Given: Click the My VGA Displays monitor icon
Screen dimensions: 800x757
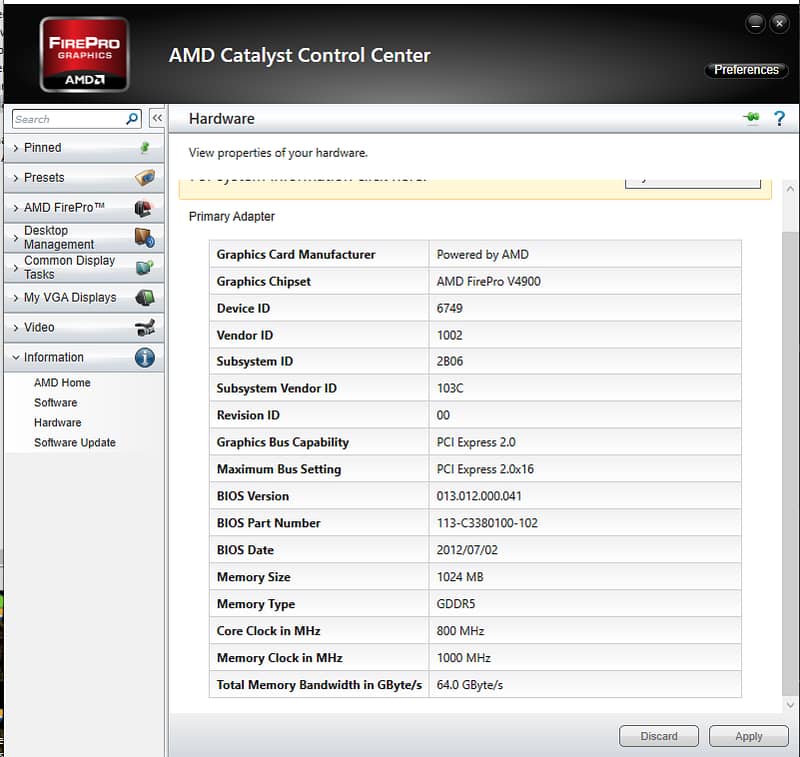Looking at the screenshot, I should coord(145,297).
